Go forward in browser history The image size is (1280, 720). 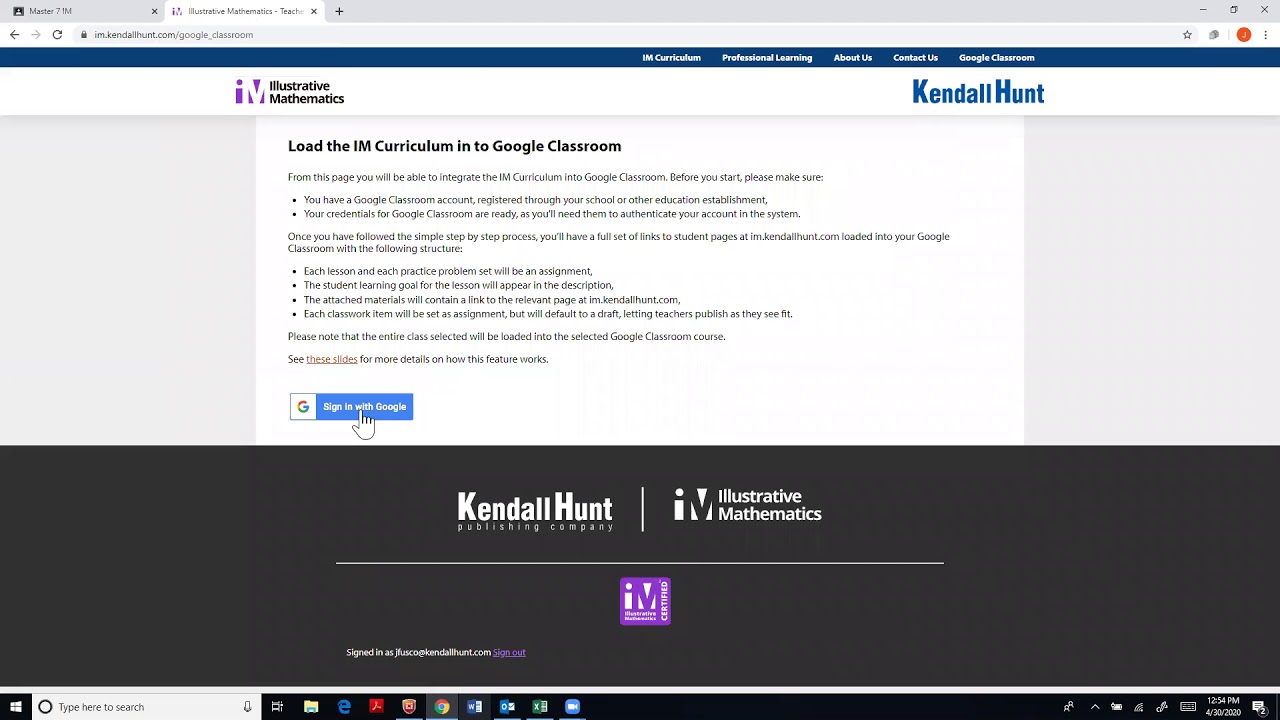[x=36, y=34]
